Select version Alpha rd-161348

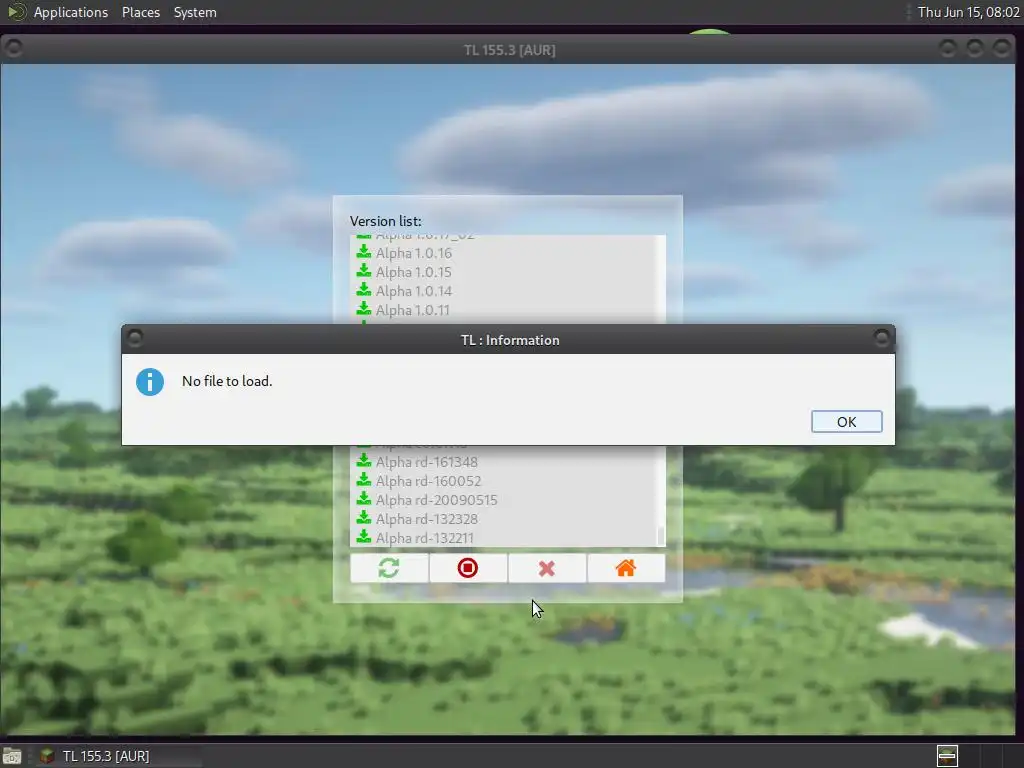[426, 462]
